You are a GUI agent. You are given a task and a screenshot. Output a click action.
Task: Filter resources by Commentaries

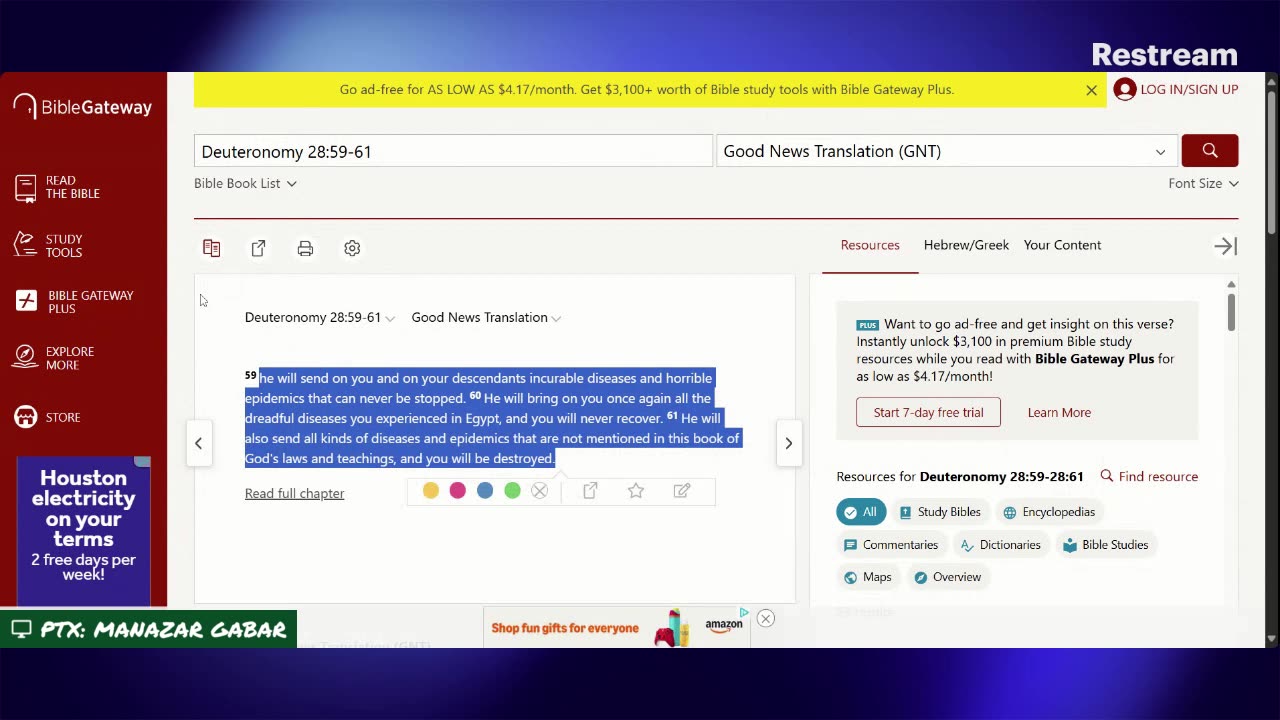point(890,545)
